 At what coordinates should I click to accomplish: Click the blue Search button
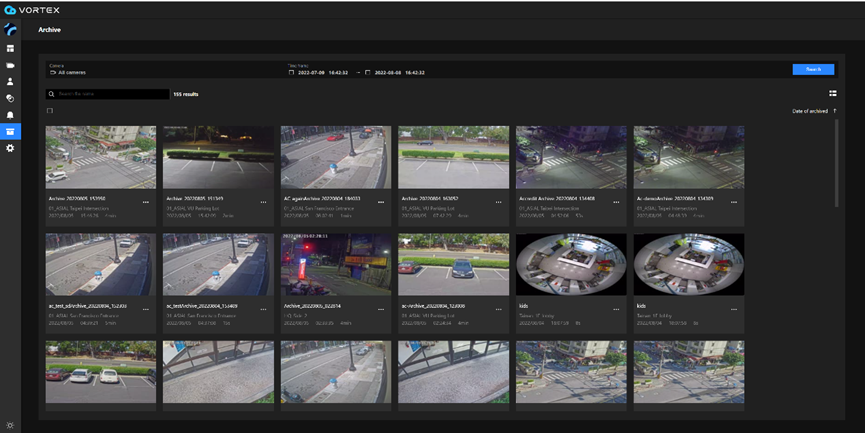click(x=813, y=69)
